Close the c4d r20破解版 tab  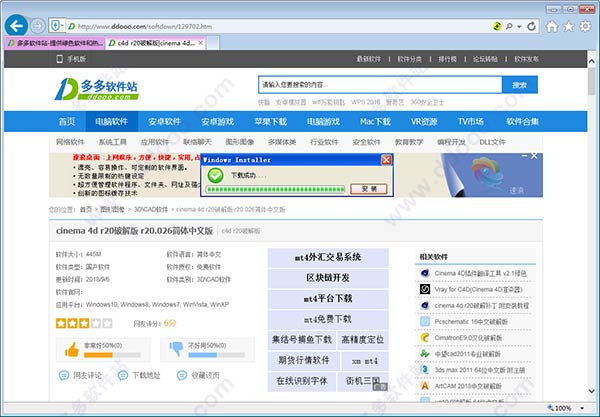pos(201,43)
